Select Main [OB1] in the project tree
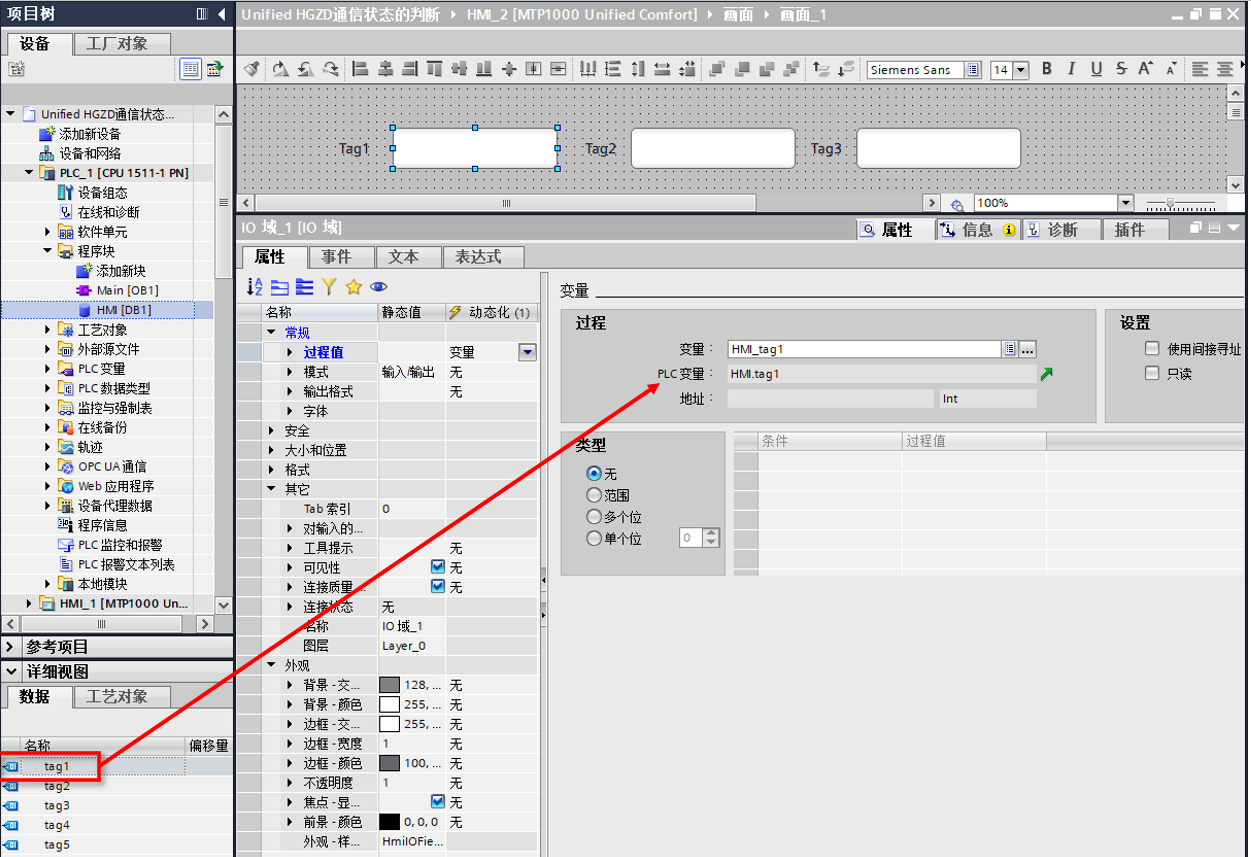 [x=127, y=290]
